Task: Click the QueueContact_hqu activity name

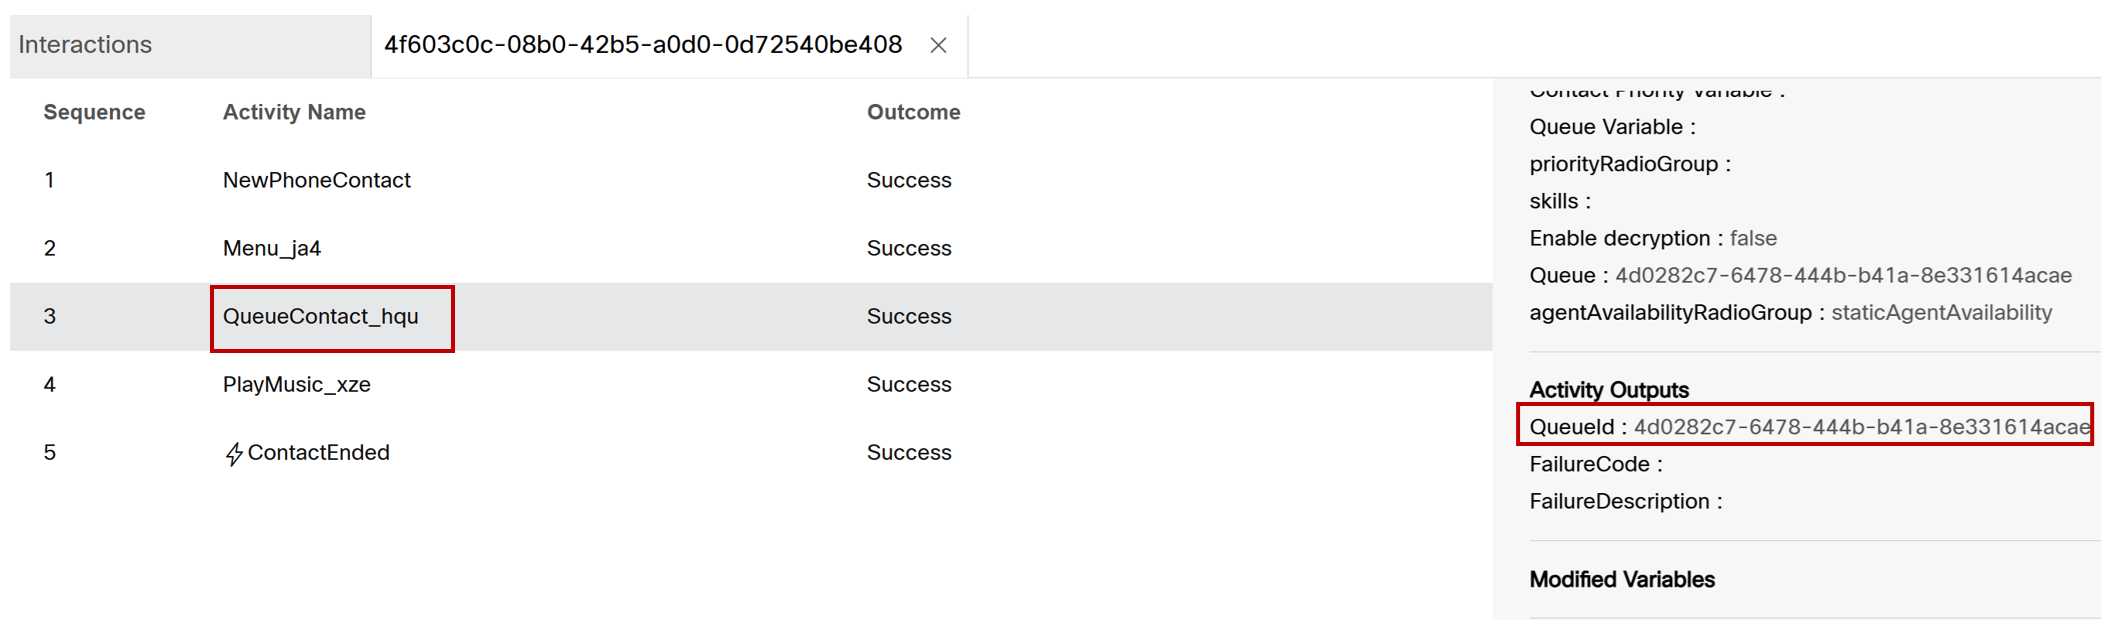Action: pyautogui.click(x=320, y=317)
